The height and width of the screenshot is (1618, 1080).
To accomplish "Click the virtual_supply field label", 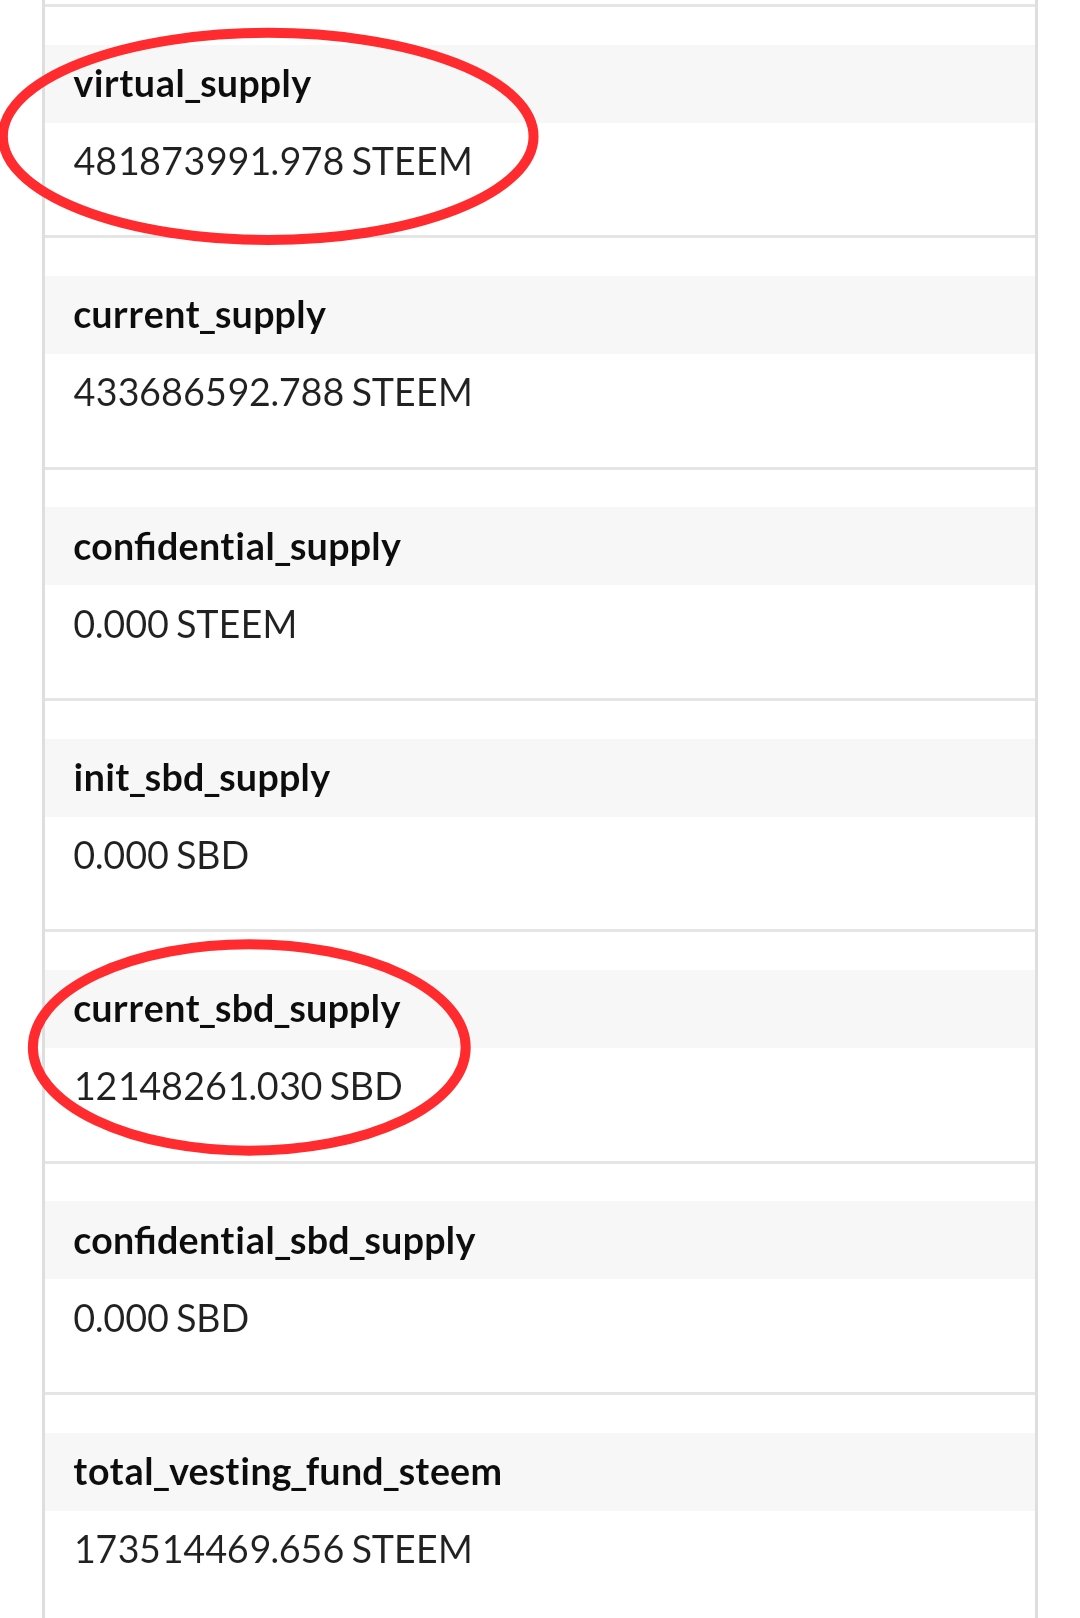I will pos(192,85).
